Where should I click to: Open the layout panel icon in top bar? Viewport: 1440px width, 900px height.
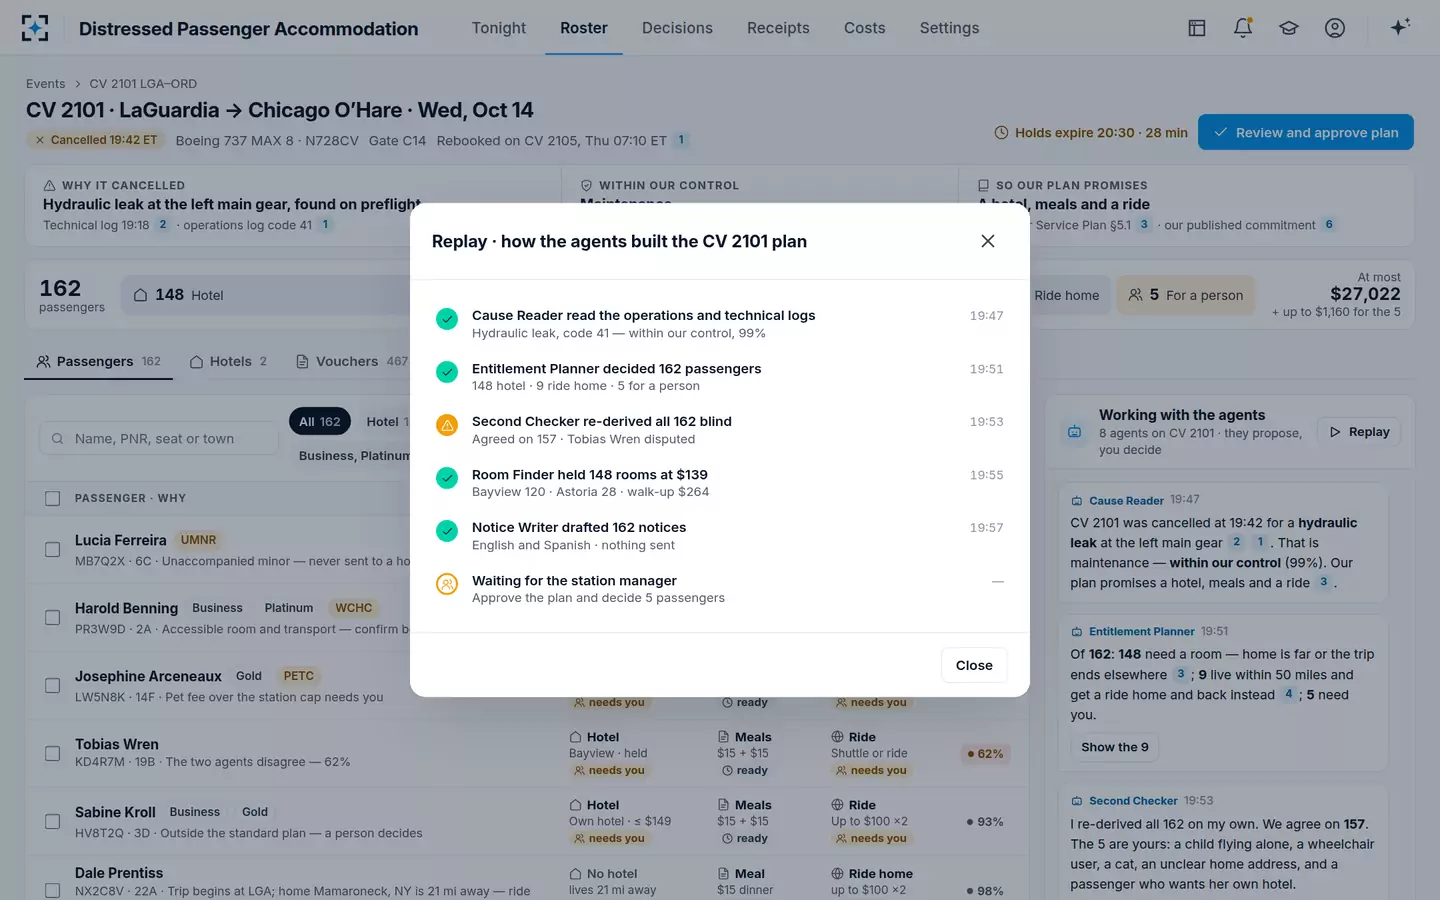click(1197, 28)
